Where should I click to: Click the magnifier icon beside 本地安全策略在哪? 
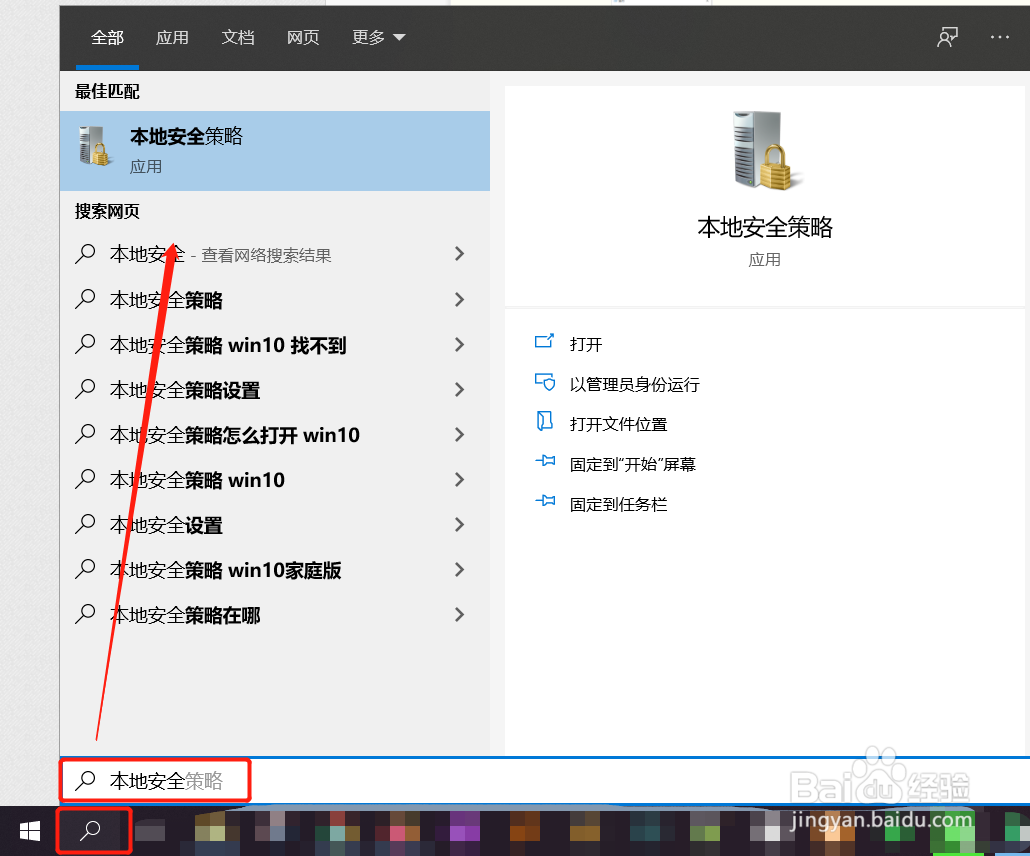[x=85, y=615]
